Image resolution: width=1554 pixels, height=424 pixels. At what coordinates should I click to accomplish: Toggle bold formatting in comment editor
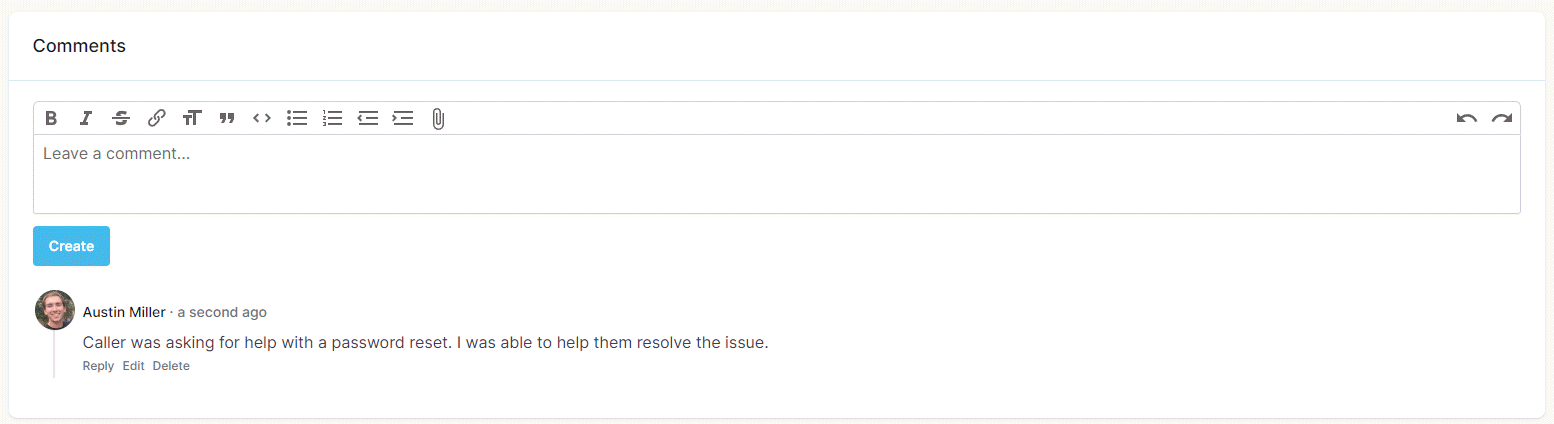[x=51, y=118]
